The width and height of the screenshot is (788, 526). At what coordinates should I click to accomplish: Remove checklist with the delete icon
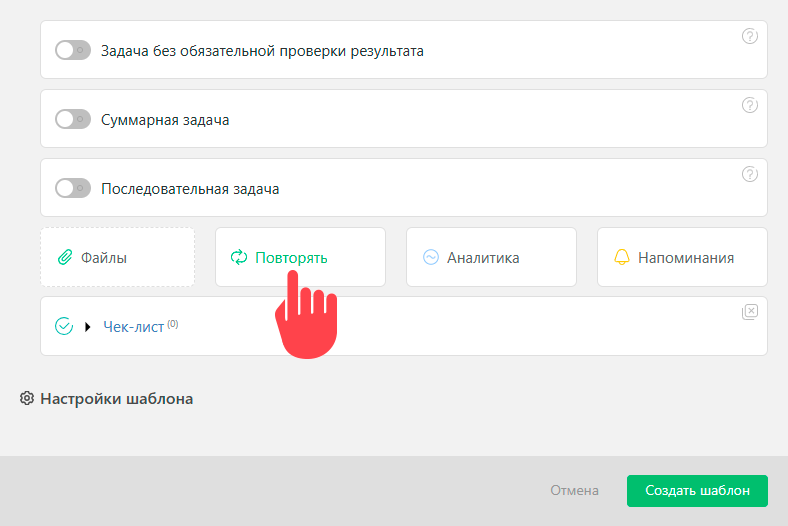coord(749,311)
